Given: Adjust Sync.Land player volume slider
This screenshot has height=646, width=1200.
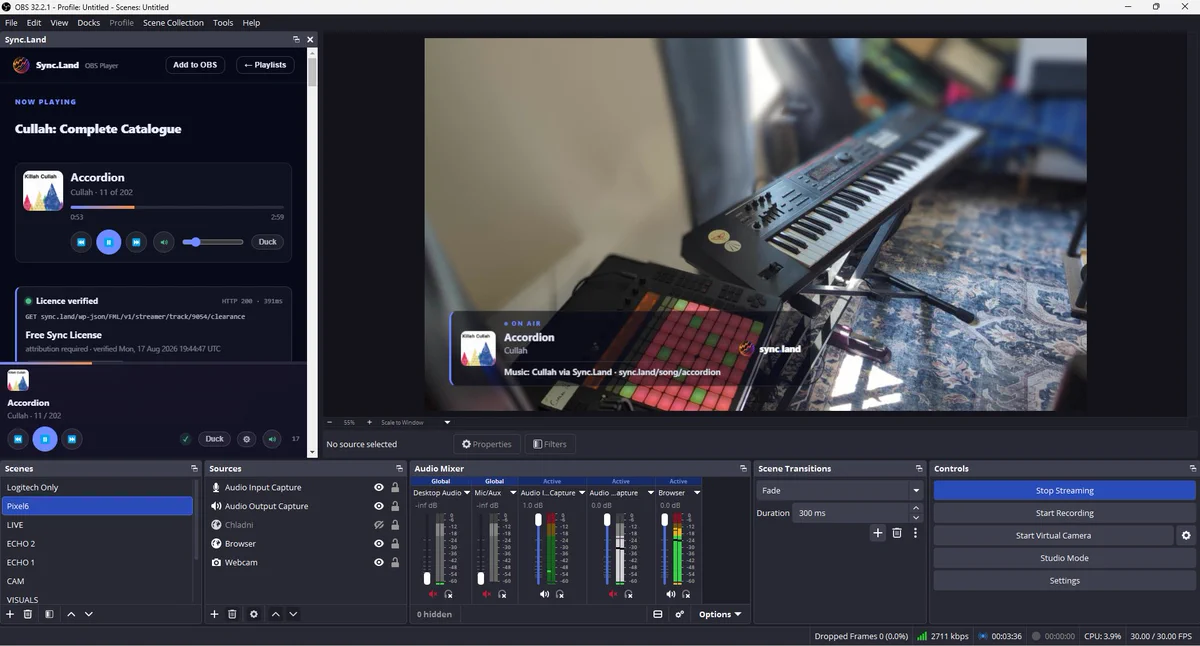Looking at the screenshot, I should pos(212,242).
